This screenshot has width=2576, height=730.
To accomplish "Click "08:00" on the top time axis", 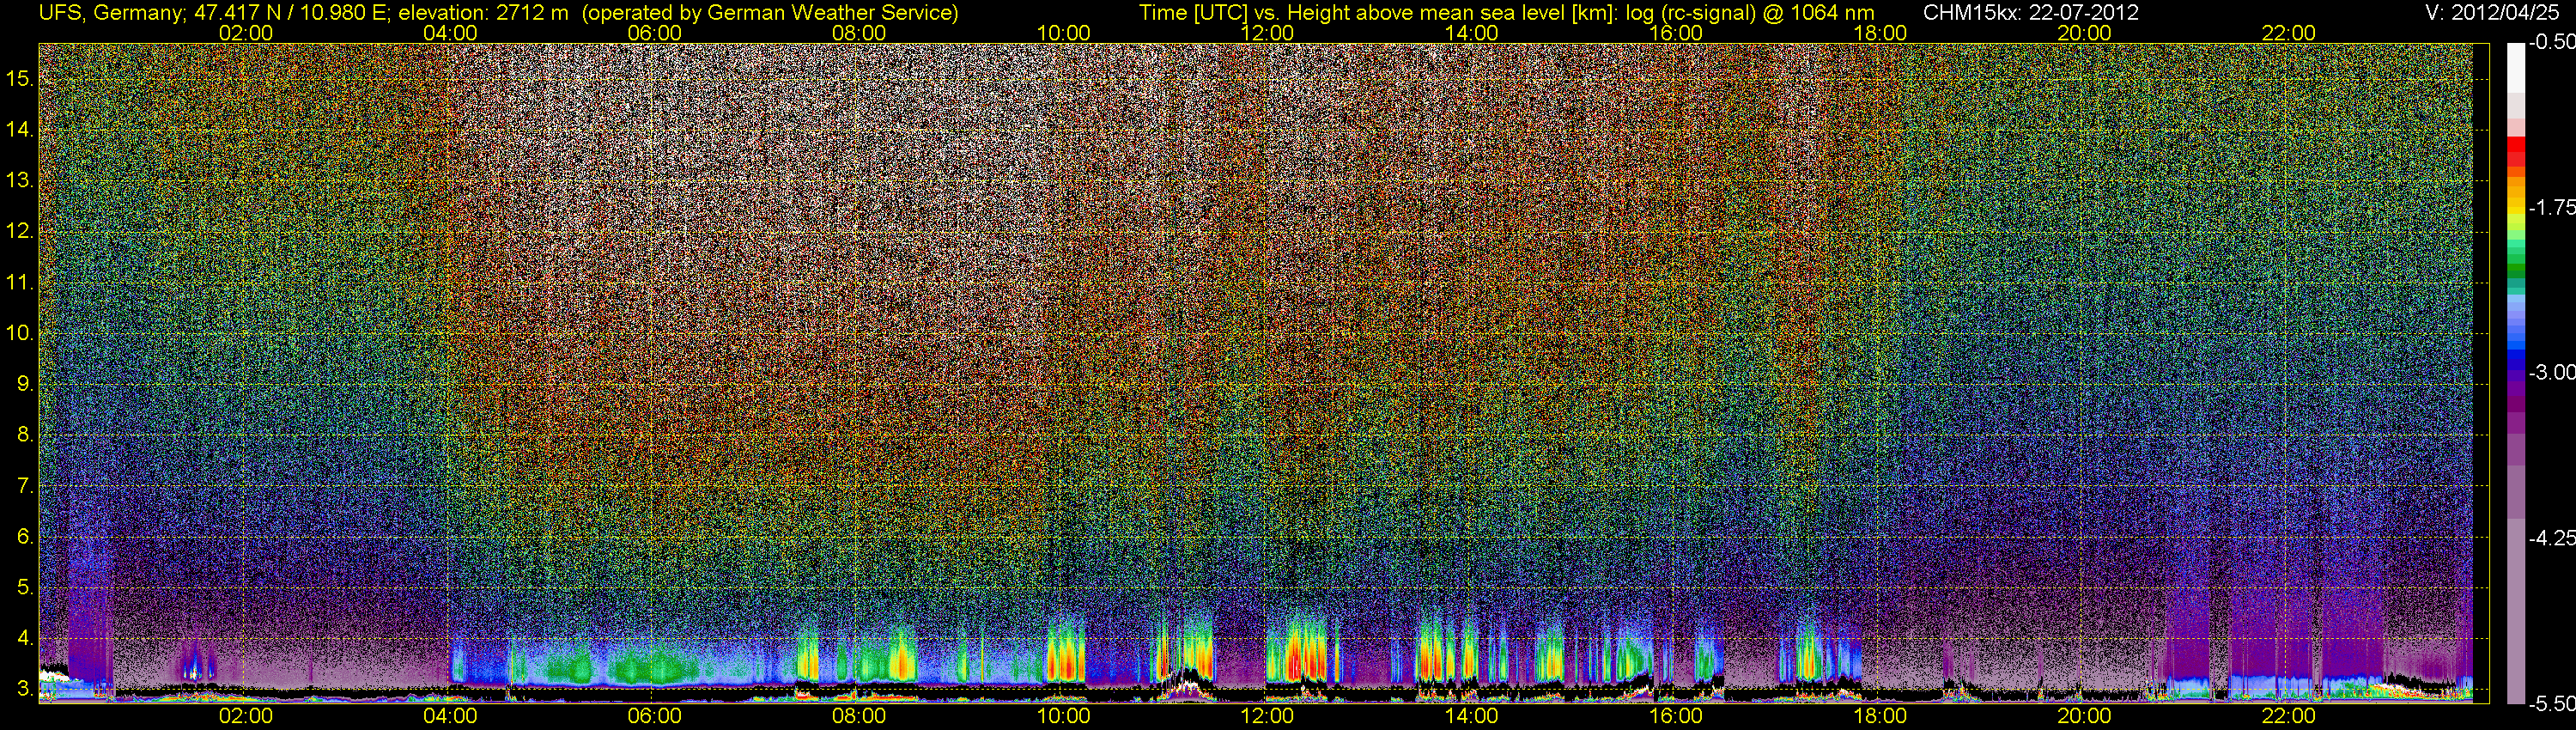I will pyautogui.click(x=859, y=33).
